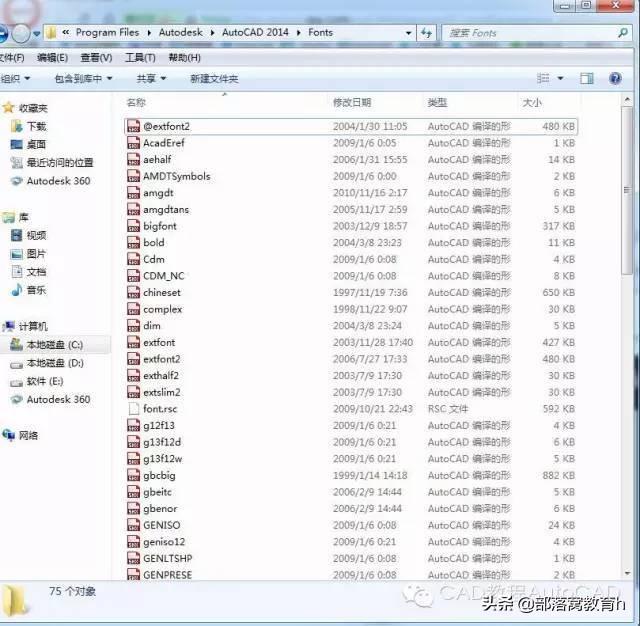The height and width of the screenshot is (626, 640).
Task: Select the CDM_NC file name
Action: point(164,276)
